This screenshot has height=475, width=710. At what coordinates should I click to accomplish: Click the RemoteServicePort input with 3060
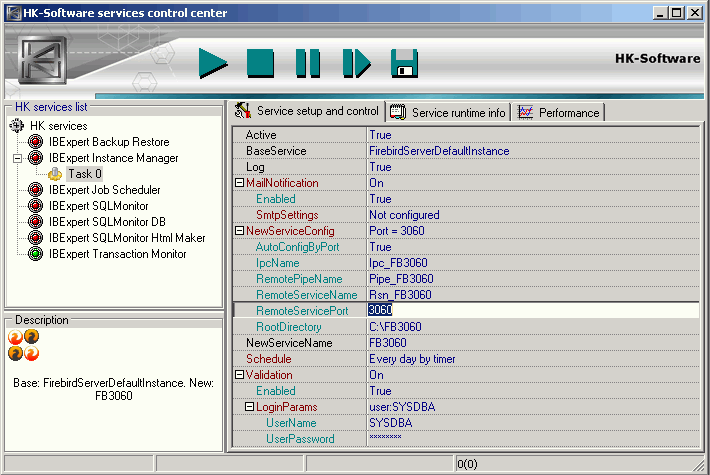coord(533,310)
